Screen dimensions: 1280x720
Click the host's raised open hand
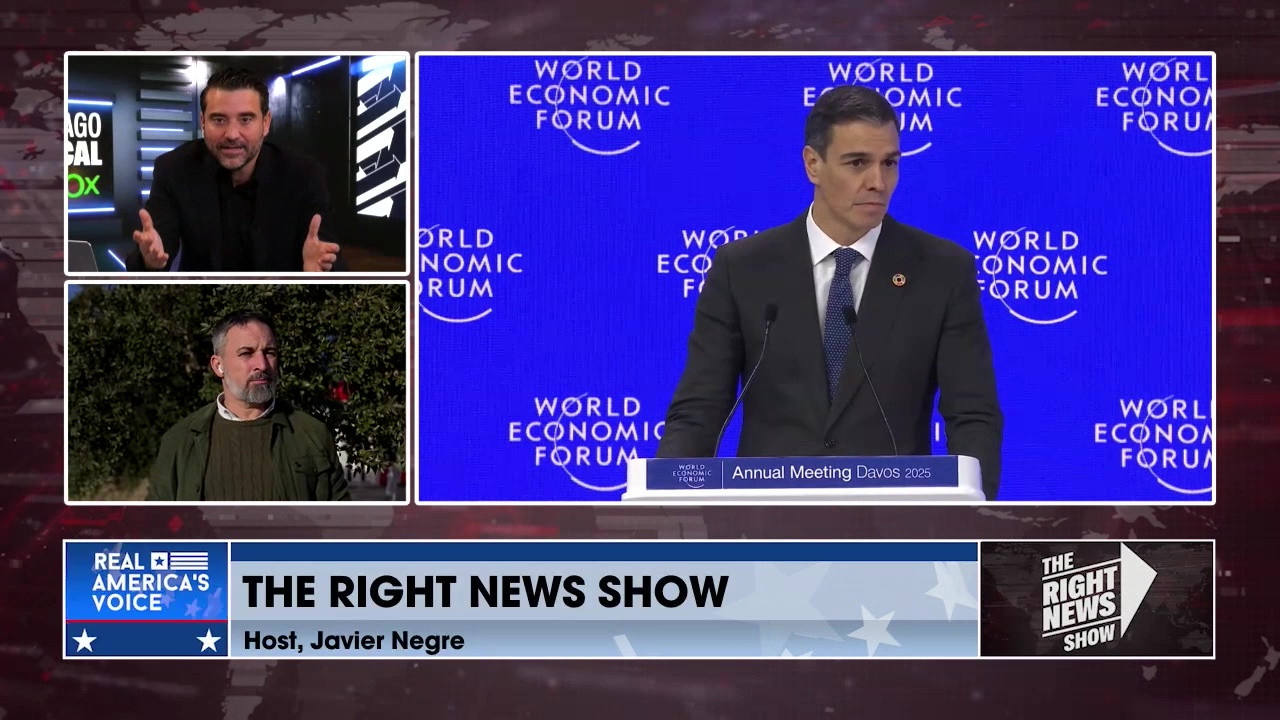[150, 240]
